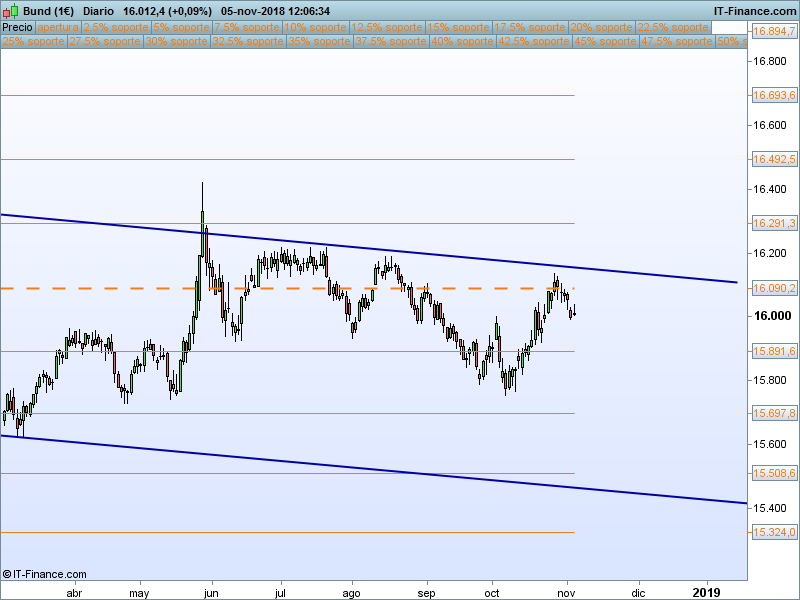Click the 15.891,6 price level tag
Screen dimensions: 800x600
tap(774, 352)
